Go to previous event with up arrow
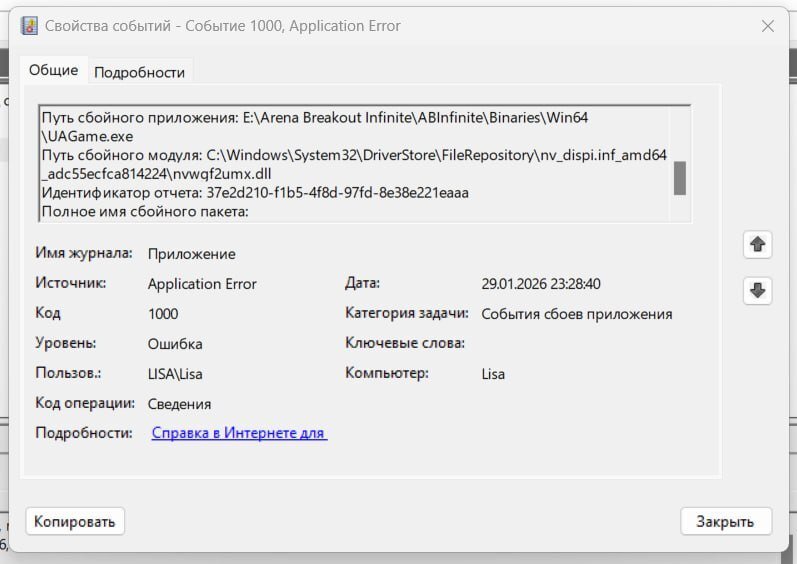The width and height of the screenshot is (797, 564). point(757,244)
